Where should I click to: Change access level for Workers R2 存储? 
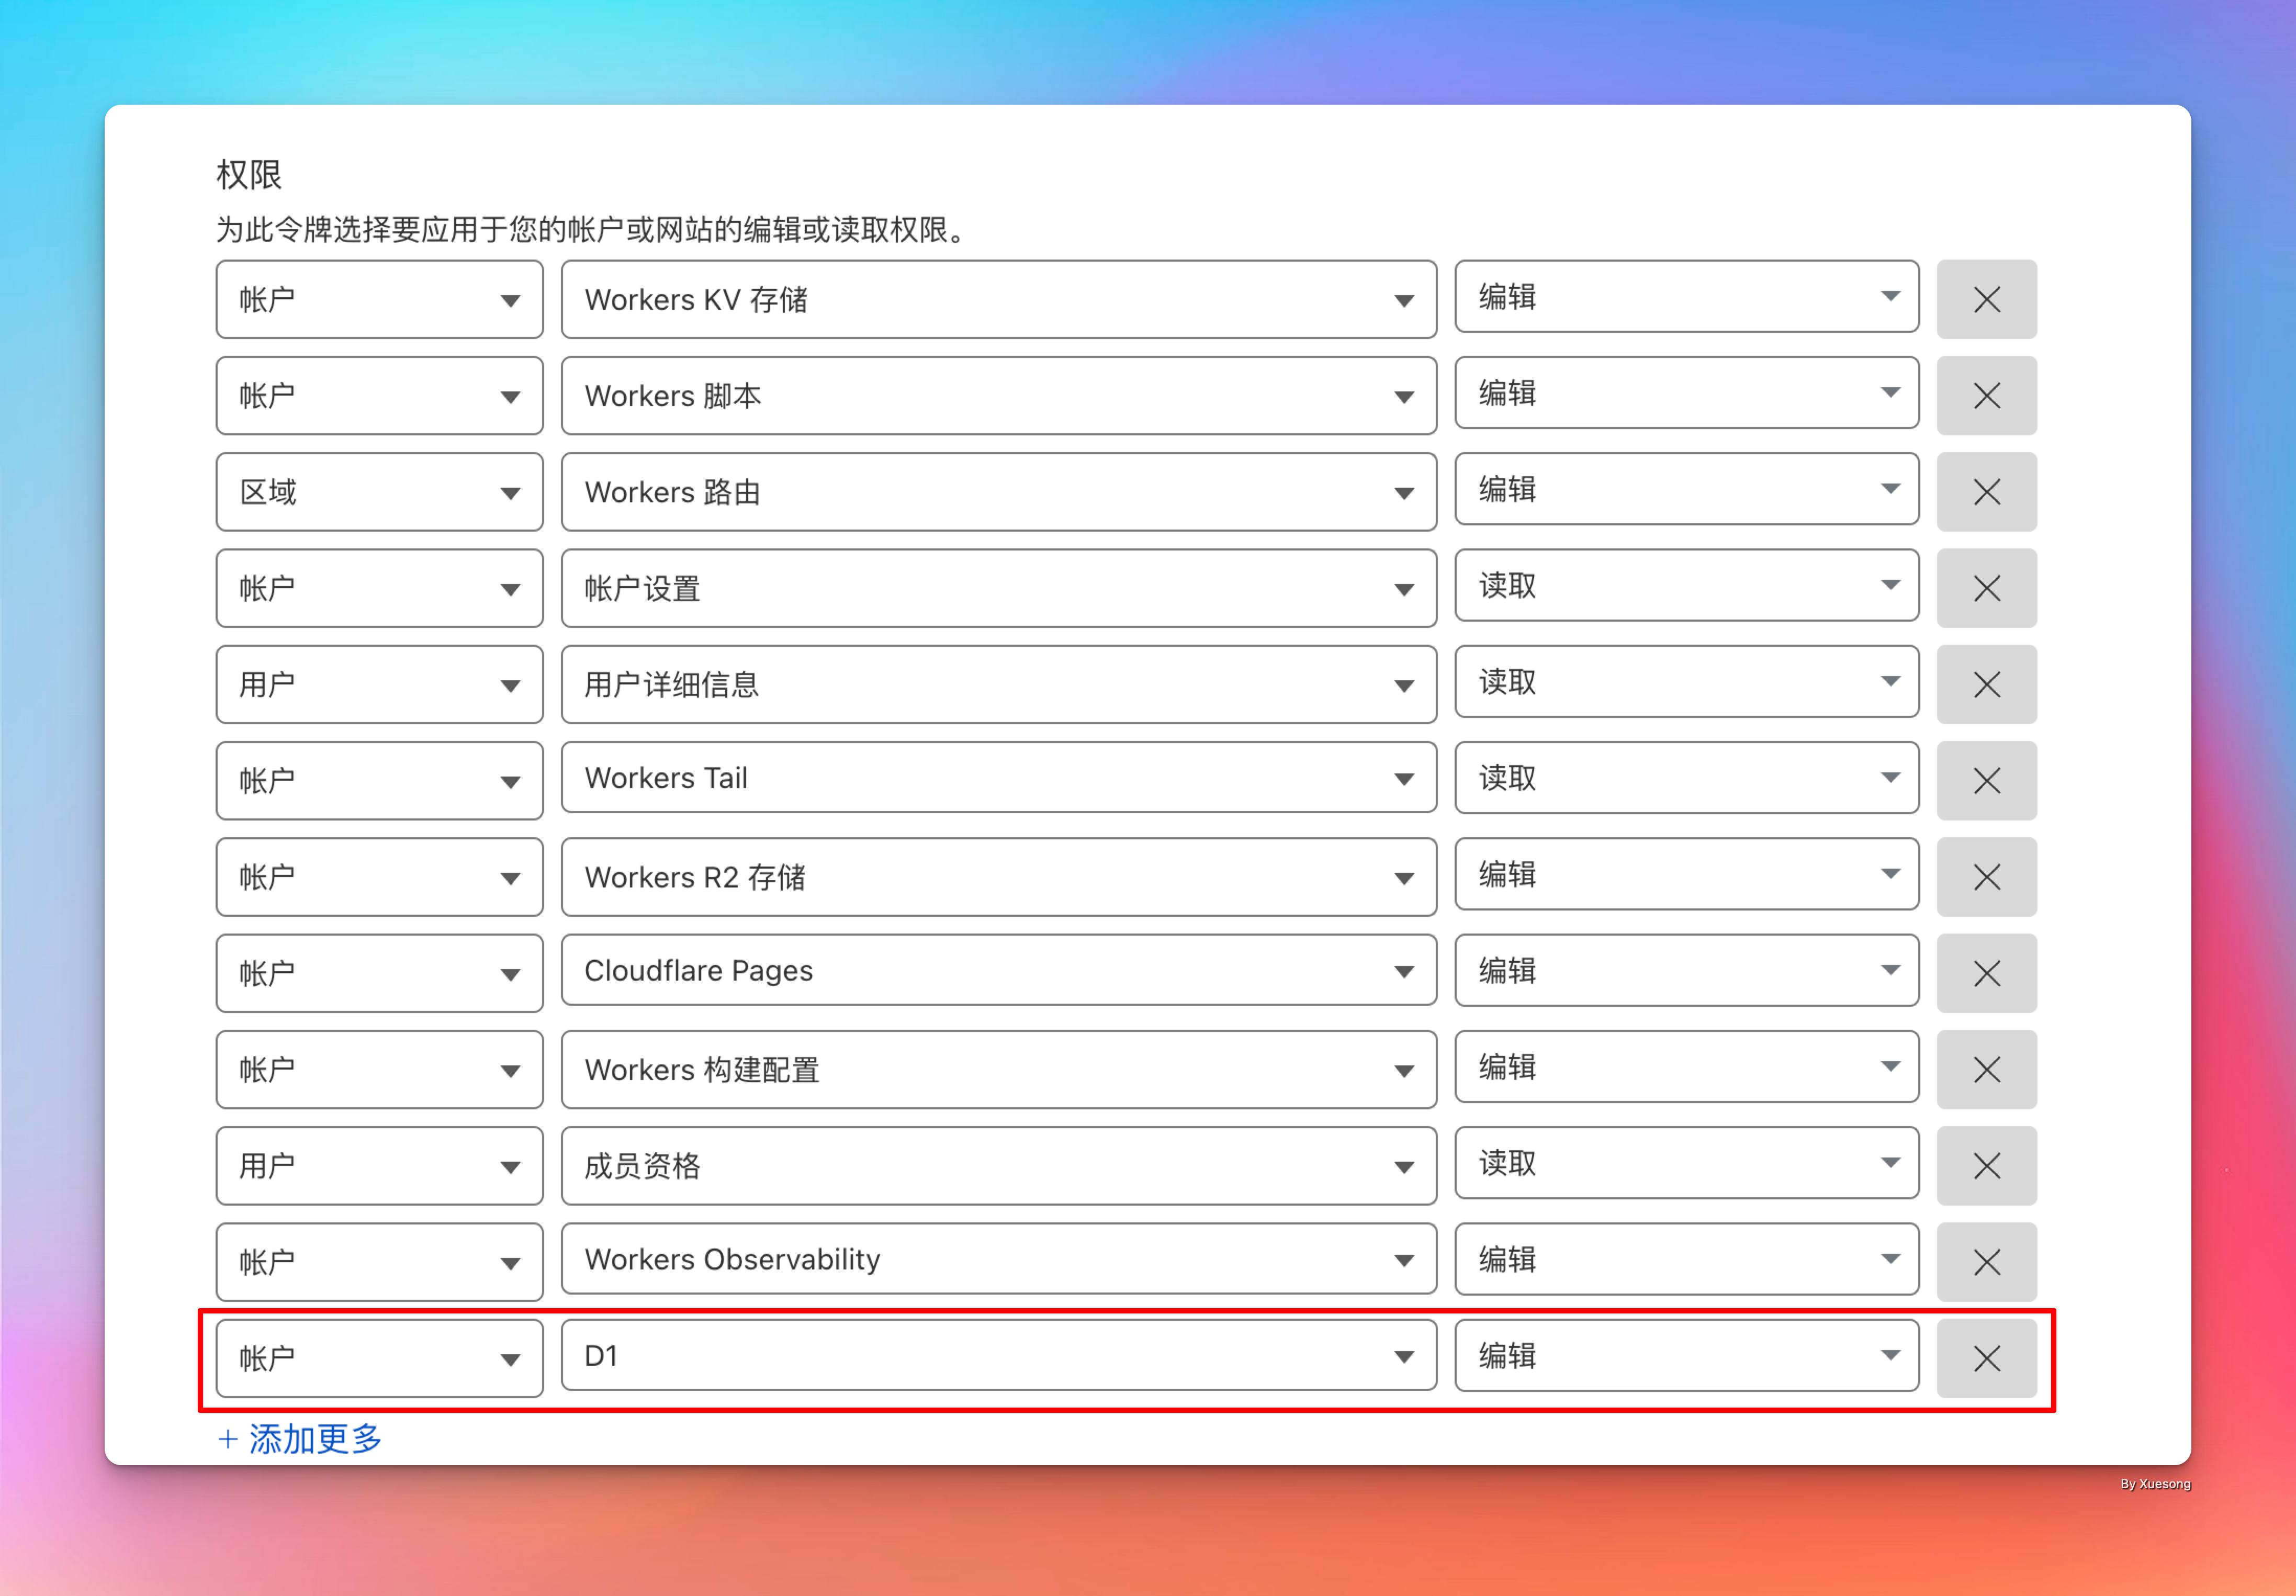point(1687,873)
